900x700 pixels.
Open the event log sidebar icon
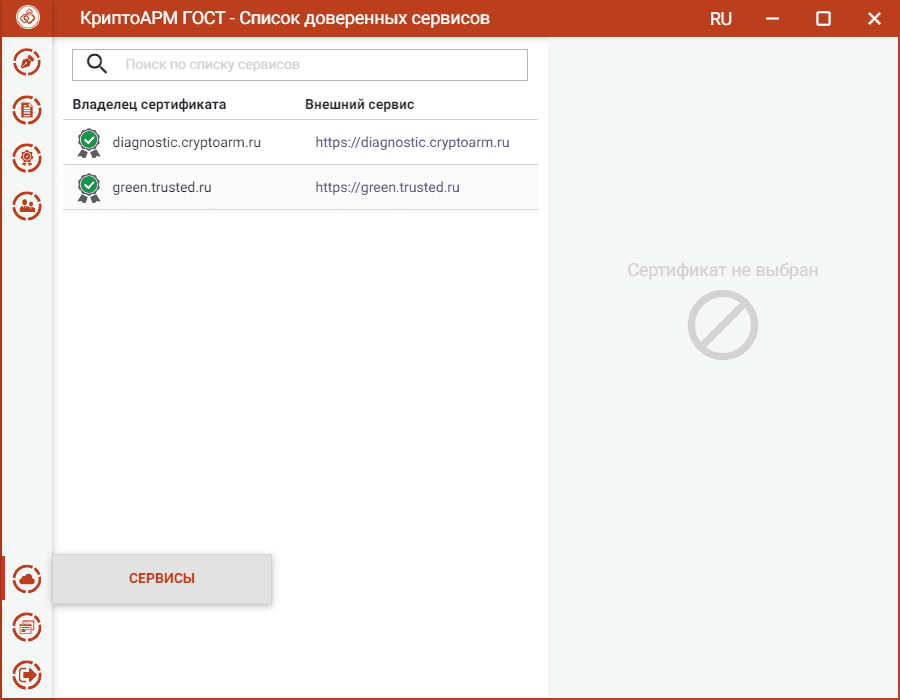coord(27,627)
